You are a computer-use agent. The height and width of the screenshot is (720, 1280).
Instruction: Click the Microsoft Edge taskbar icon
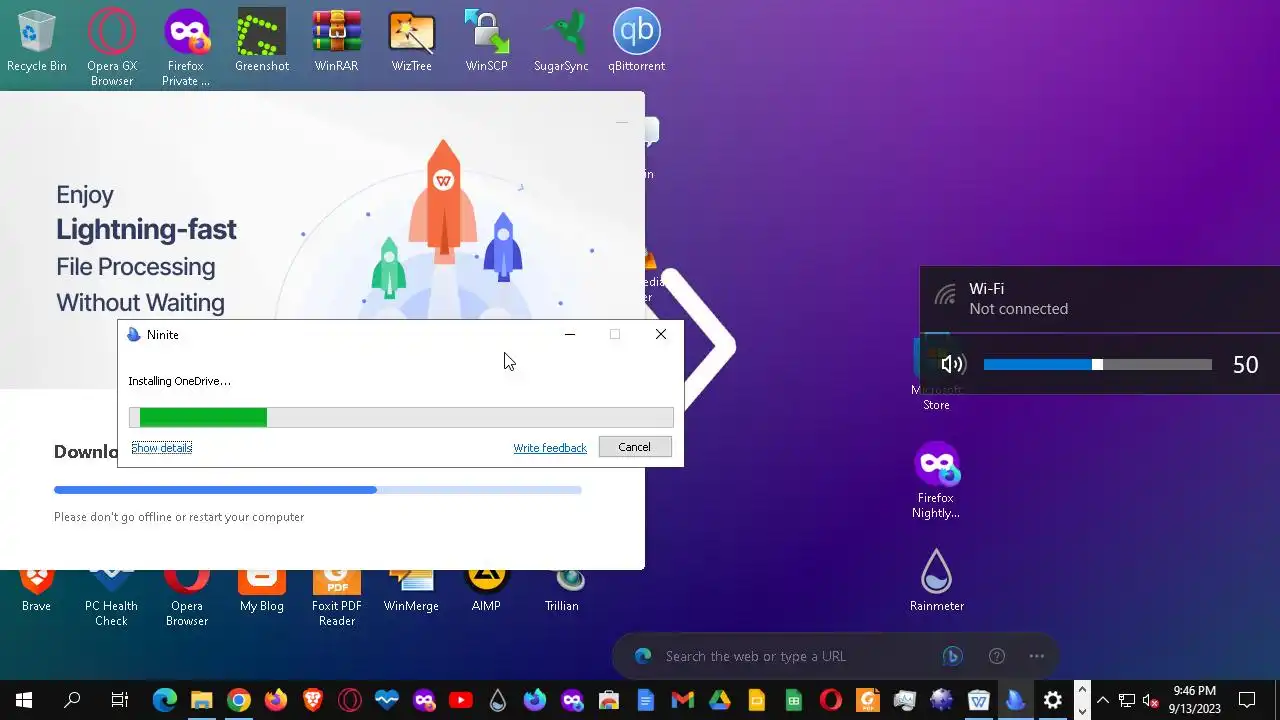point(165,700)
